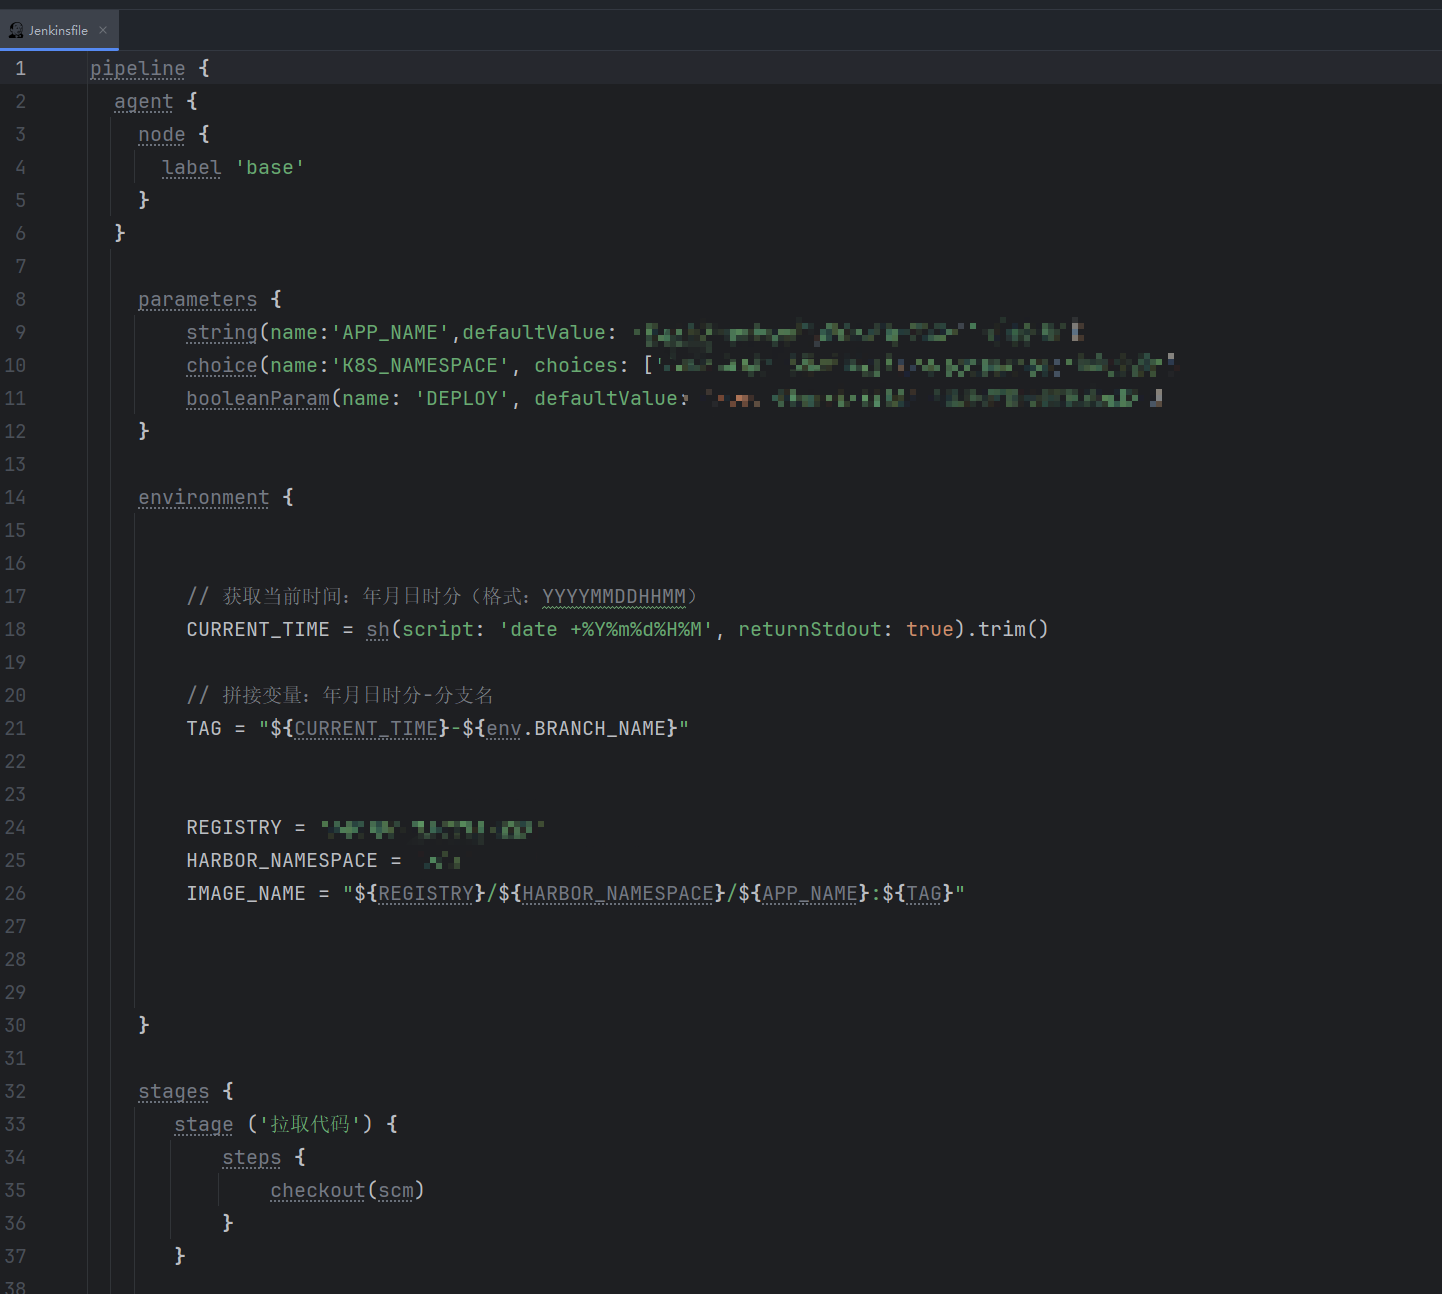Click the 'booleanParam' method name
Viewport: 1442px width, 1294px height.
tap(258, 398)
